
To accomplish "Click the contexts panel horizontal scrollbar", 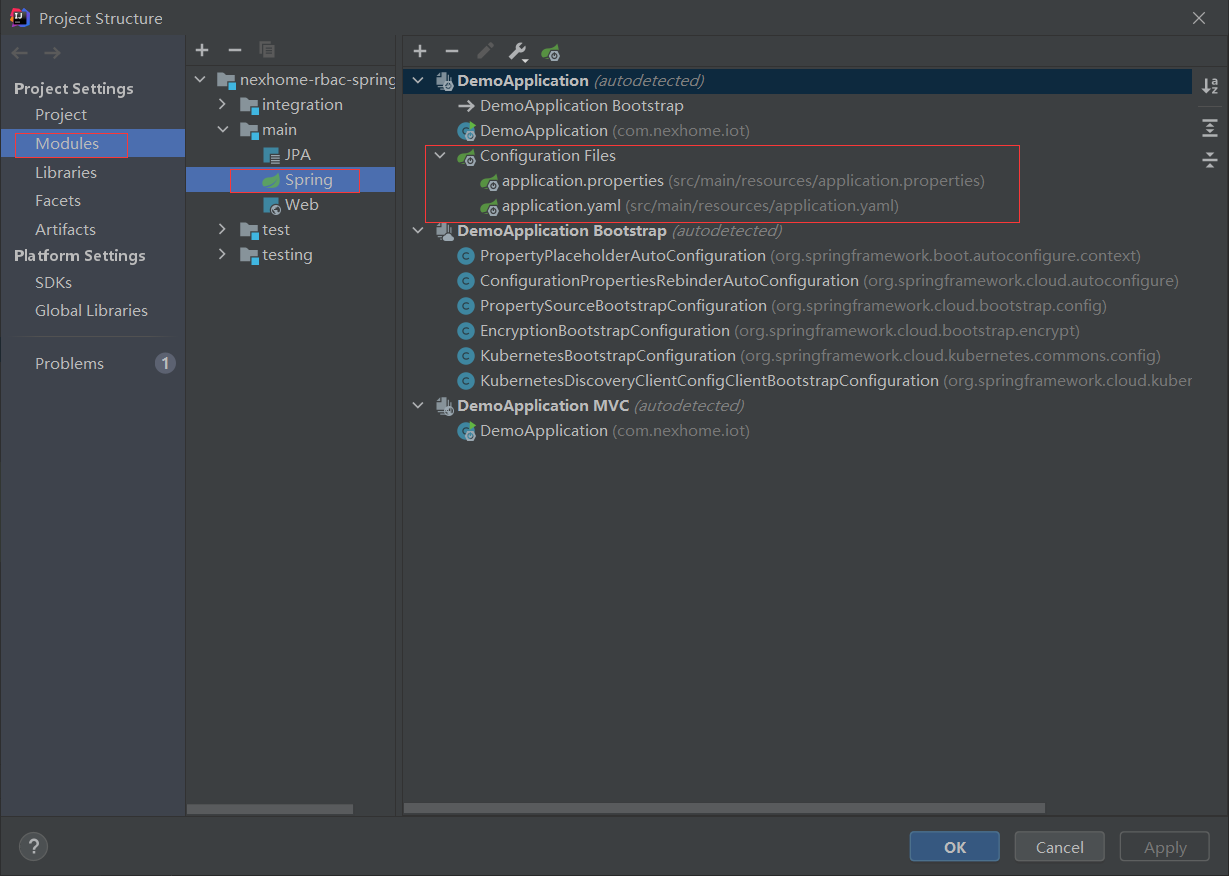I will (x=724, y=808).
